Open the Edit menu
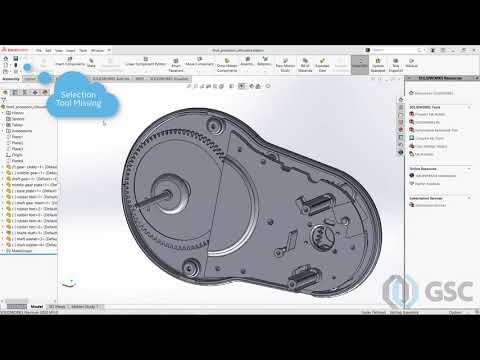Viewport: 480px width, 360px height. [48, 50]
